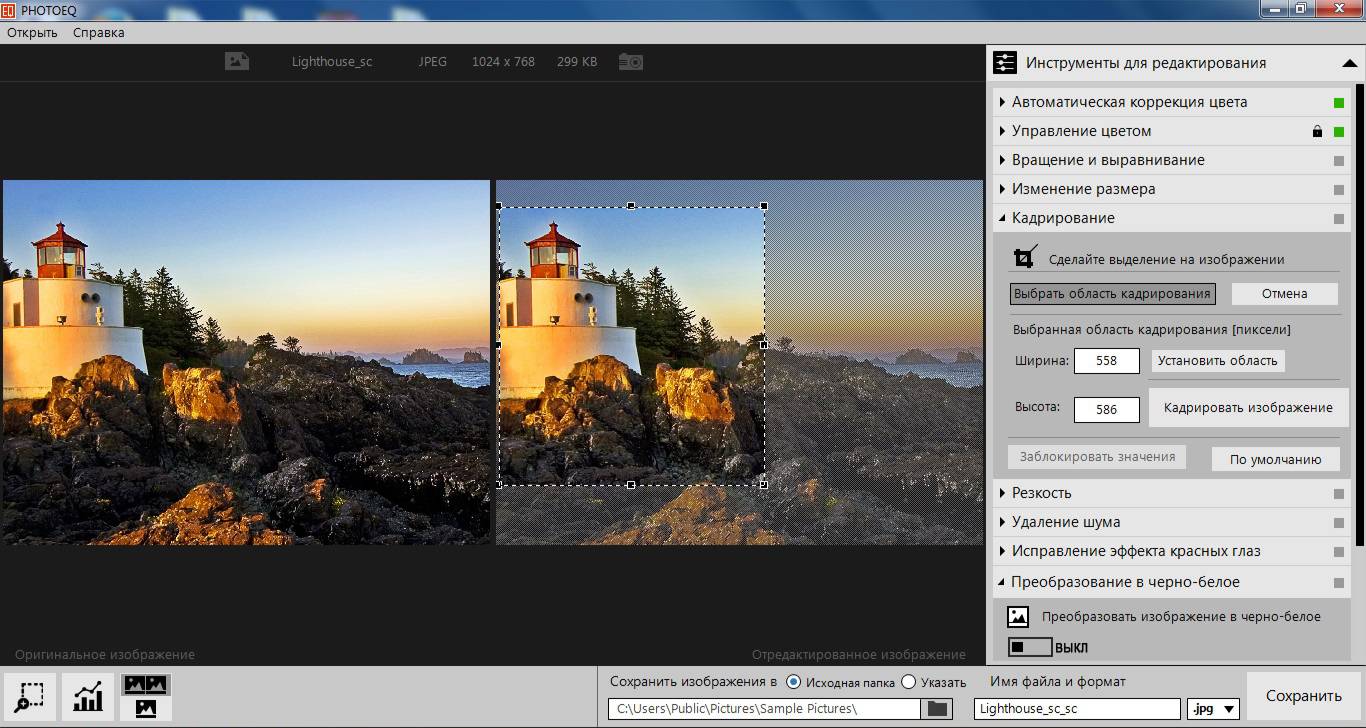Select the Указать radio button
1366x728 pixels.
(x=908, y=682)
